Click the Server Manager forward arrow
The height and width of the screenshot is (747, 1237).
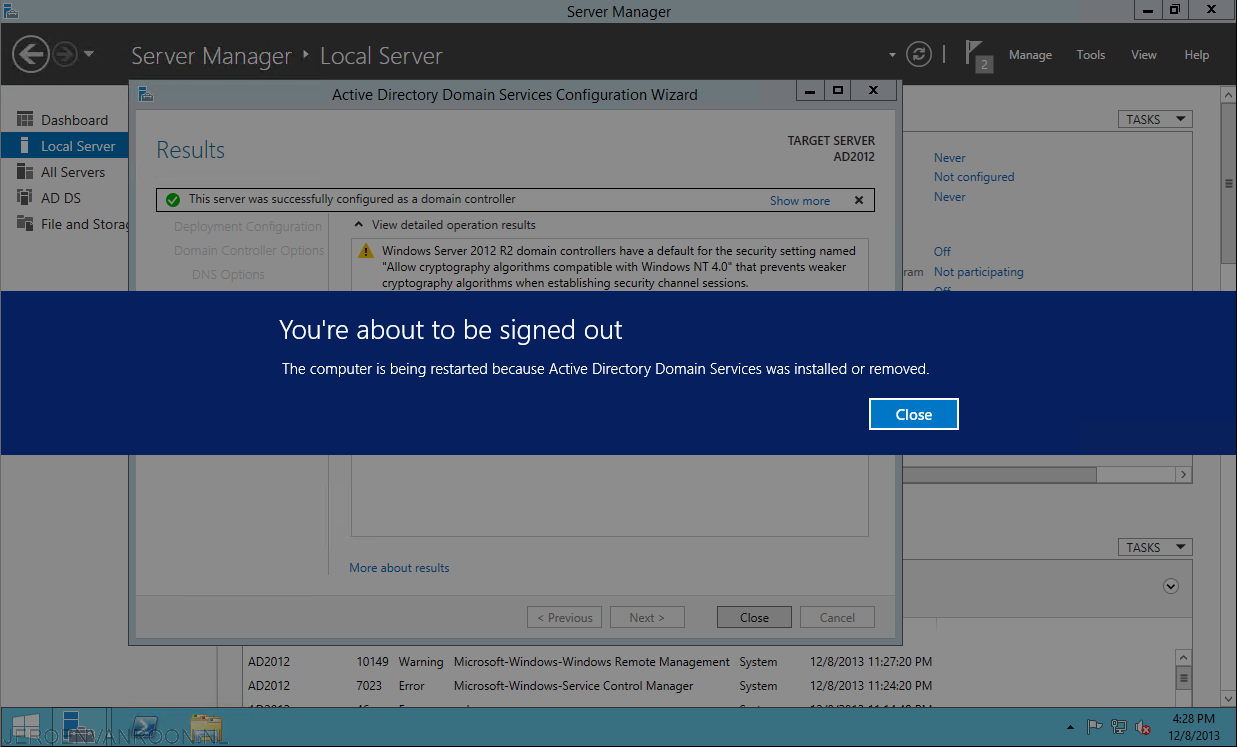pyautogui.click(x=65, y=54)
